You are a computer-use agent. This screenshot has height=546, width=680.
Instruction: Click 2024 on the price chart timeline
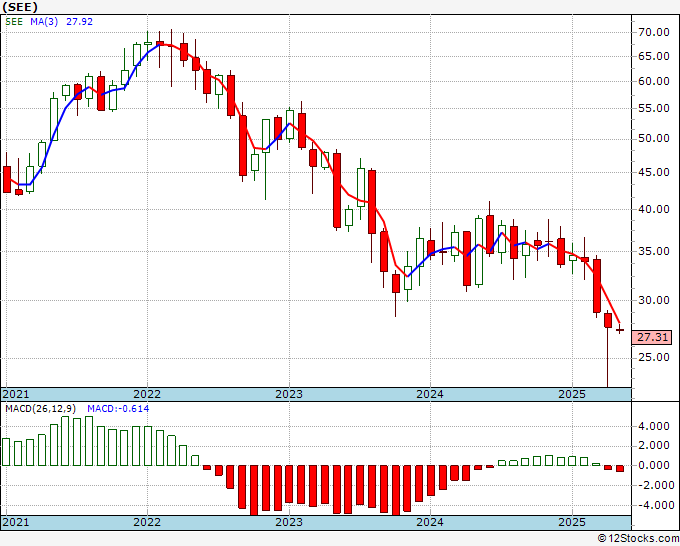430,394
